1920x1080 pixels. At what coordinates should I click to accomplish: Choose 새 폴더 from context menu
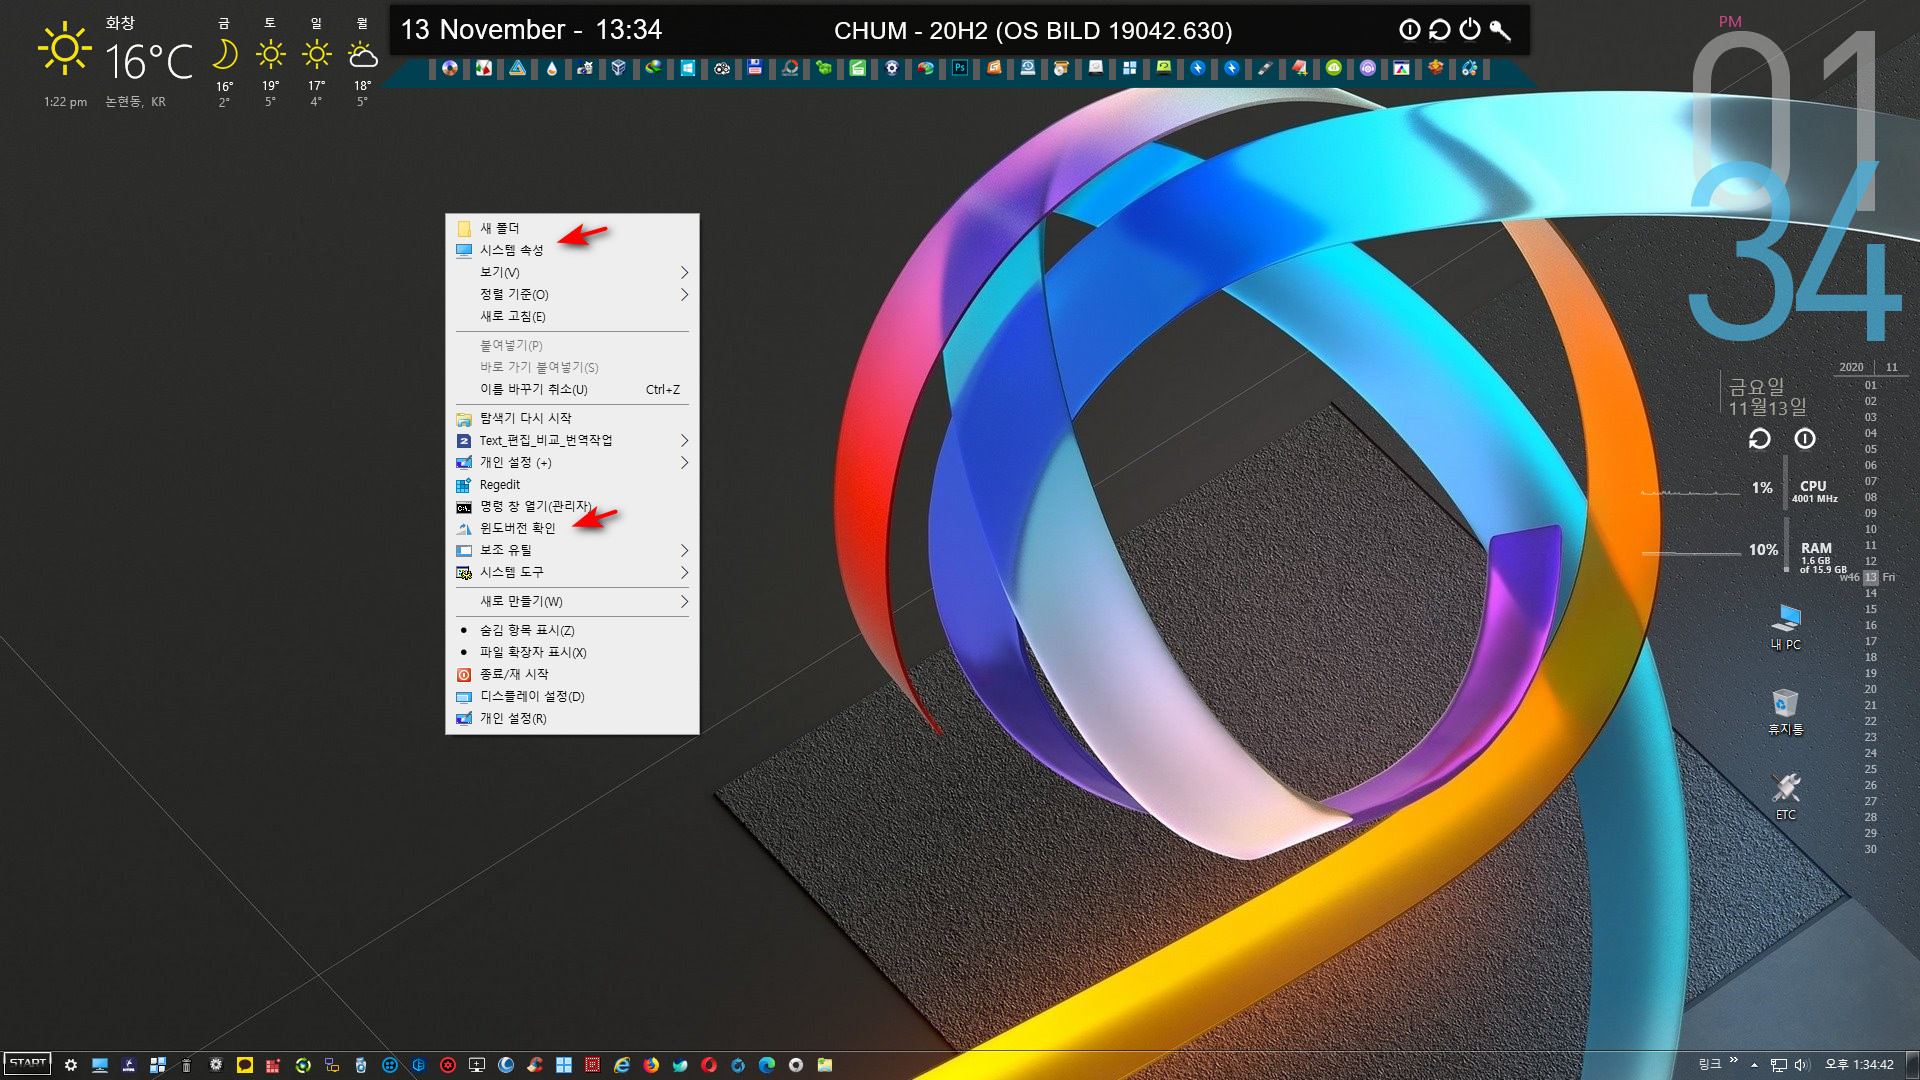(x=572, y=228)
